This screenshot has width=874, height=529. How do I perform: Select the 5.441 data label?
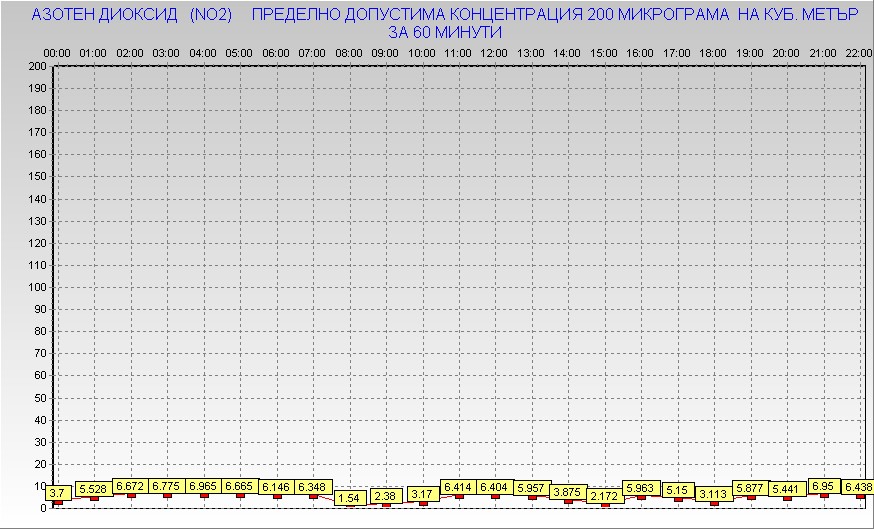pos(787,489)
